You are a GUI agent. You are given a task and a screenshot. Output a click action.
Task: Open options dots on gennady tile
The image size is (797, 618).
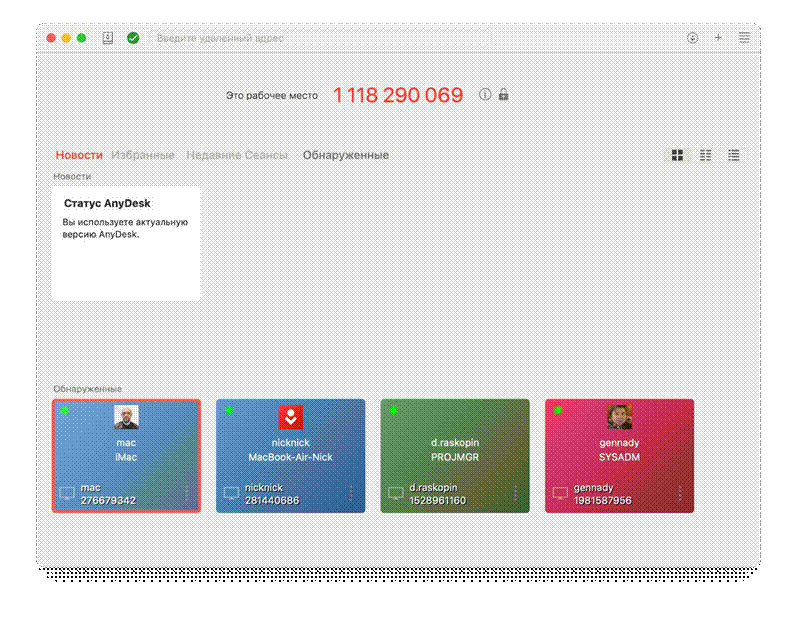680,493
